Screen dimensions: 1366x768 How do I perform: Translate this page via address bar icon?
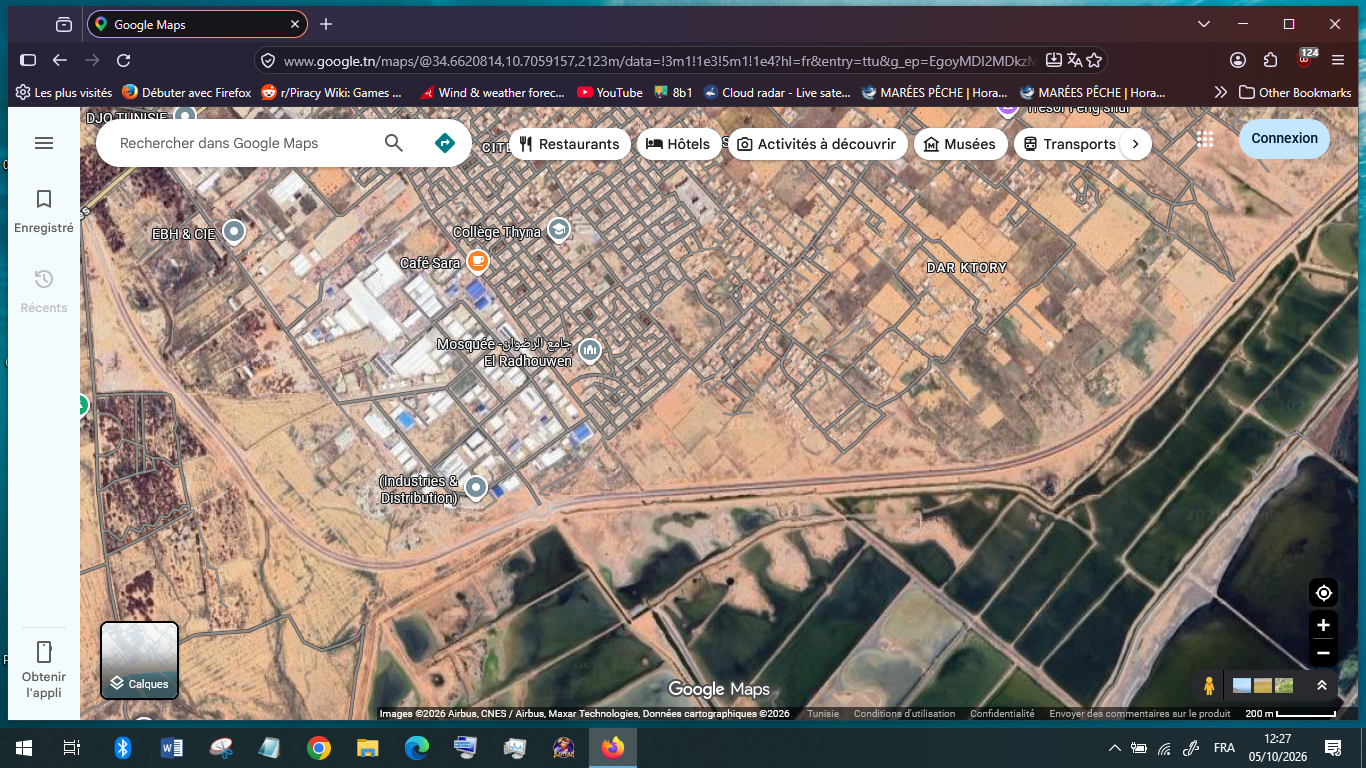tap(1074, 60)
